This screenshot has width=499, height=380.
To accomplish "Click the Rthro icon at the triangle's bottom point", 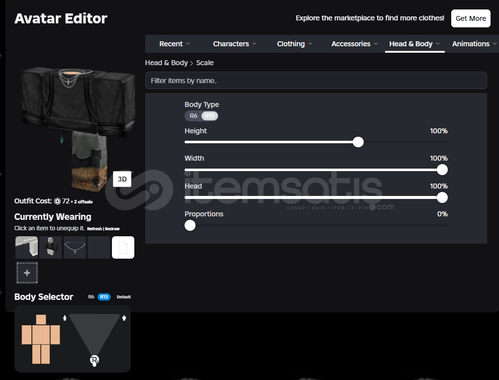I will pos(94,360).
